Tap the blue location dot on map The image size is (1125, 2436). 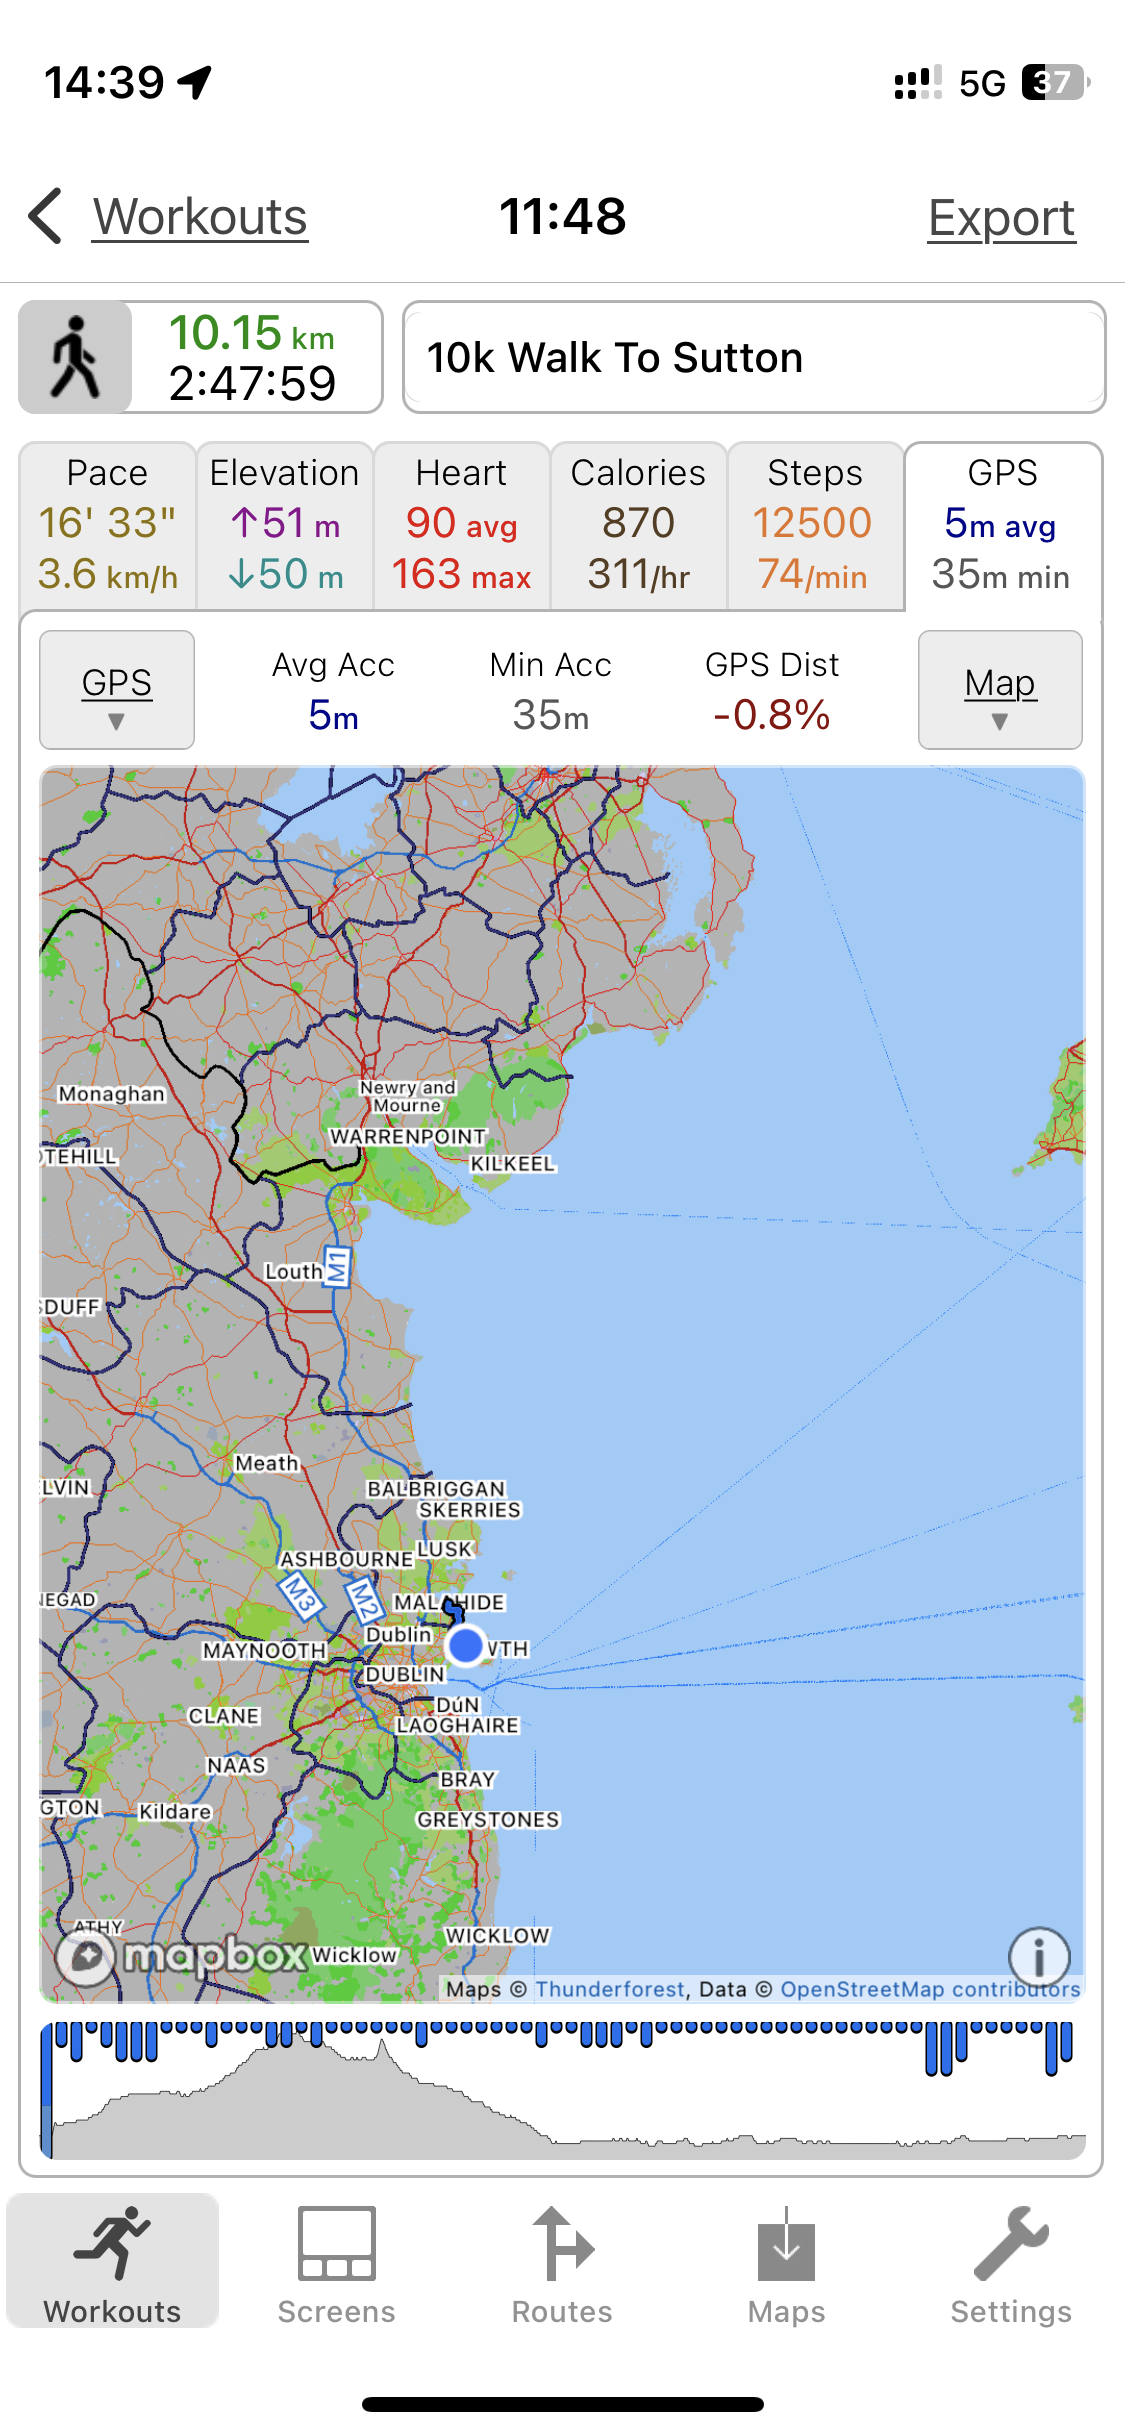point(466,1644)
